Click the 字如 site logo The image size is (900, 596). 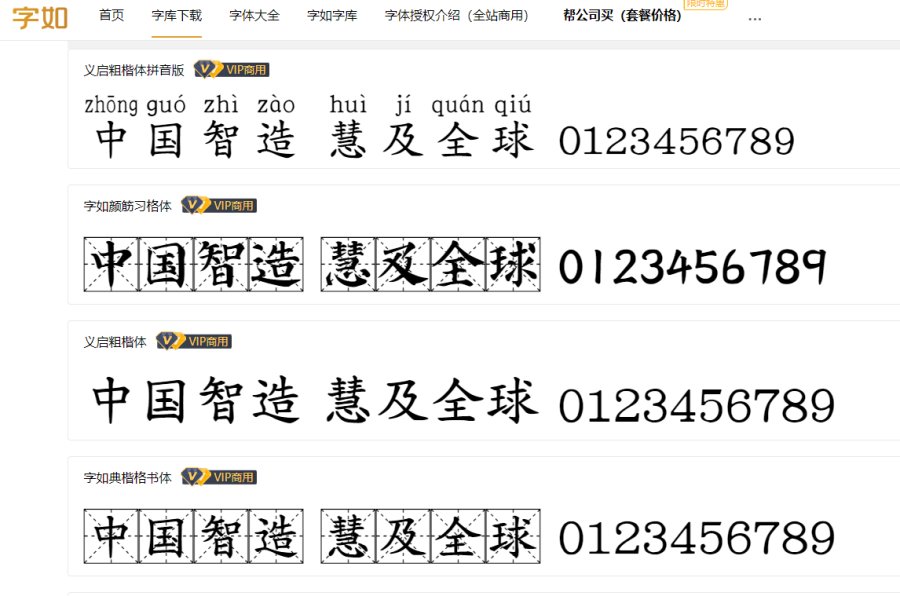click(40, 17)
